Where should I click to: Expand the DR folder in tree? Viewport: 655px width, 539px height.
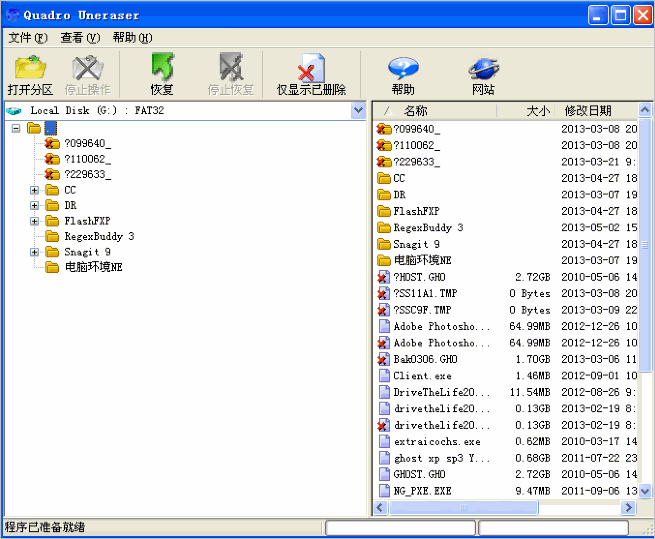click(35, 206)
